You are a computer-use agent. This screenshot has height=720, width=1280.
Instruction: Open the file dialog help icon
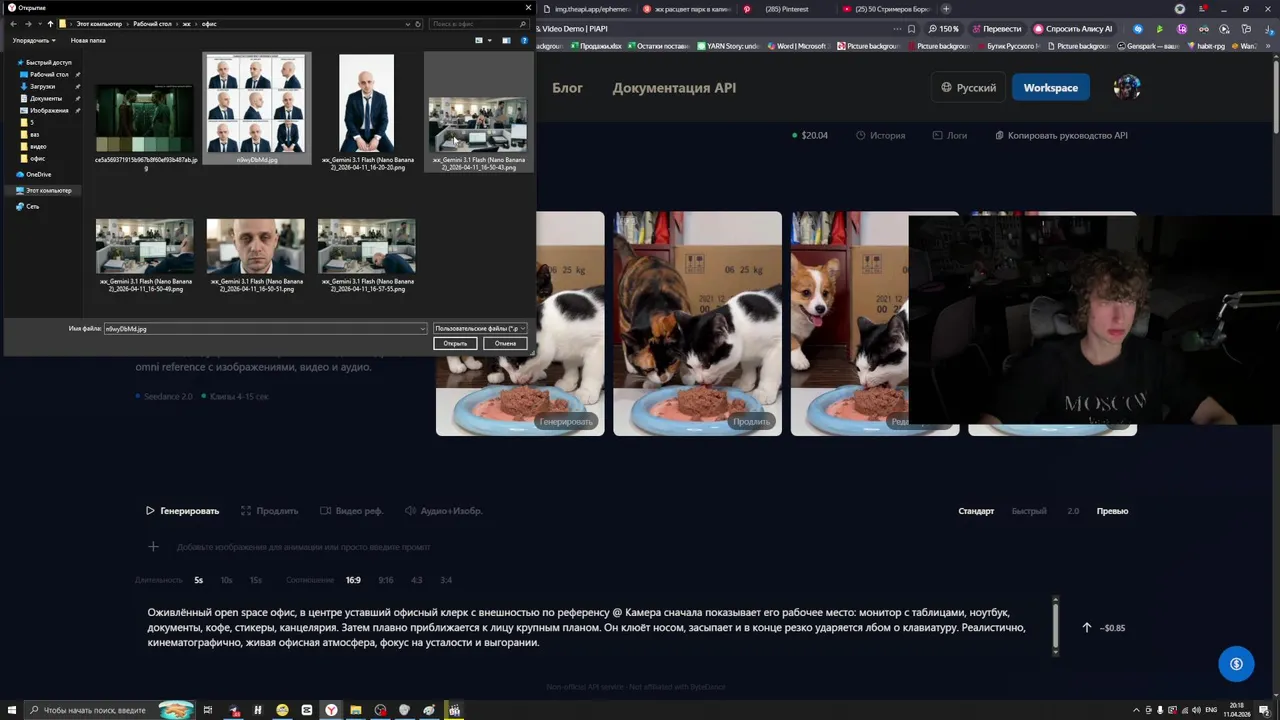[x=524, y=41]
